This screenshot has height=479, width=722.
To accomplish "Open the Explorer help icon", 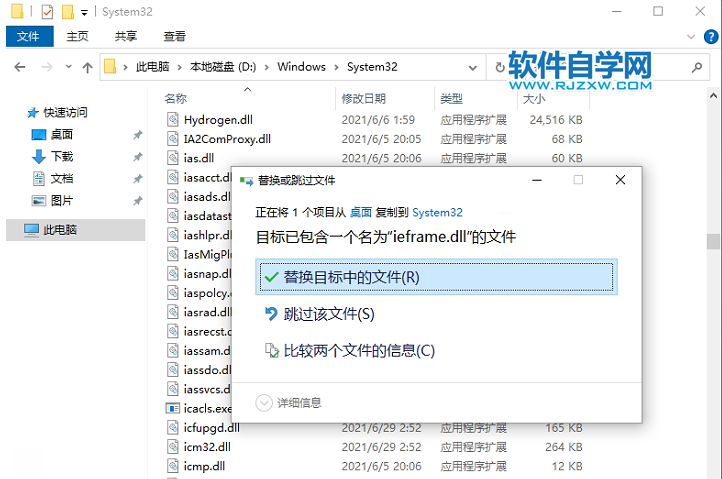I will 711,36.
